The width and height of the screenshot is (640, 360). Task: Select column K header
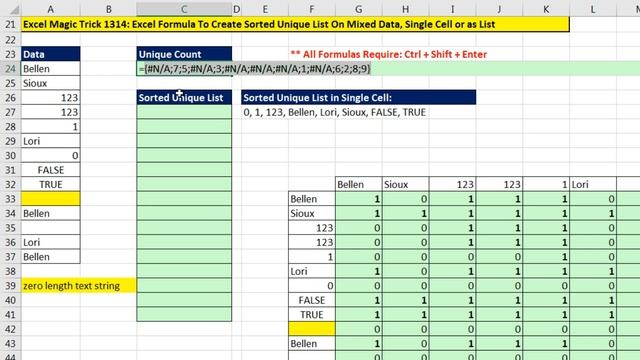[x=546, y=9]
